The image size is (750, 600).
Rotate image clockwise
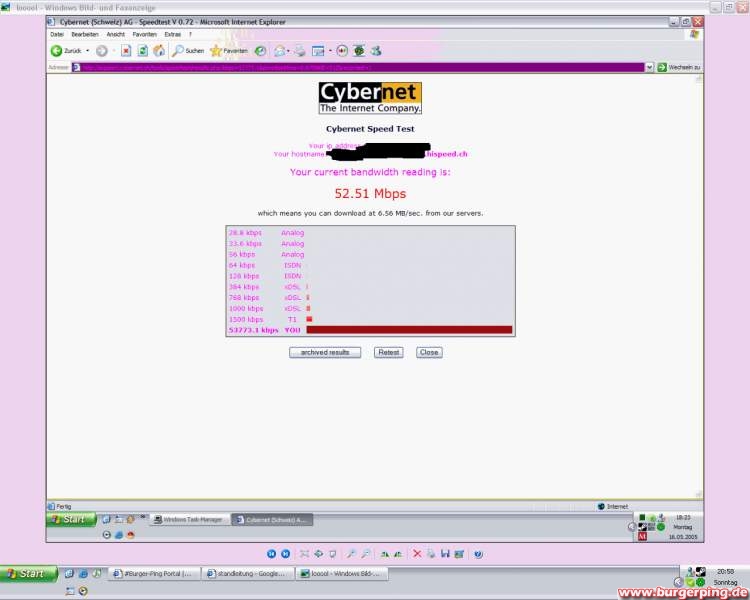tap(384, 553)
